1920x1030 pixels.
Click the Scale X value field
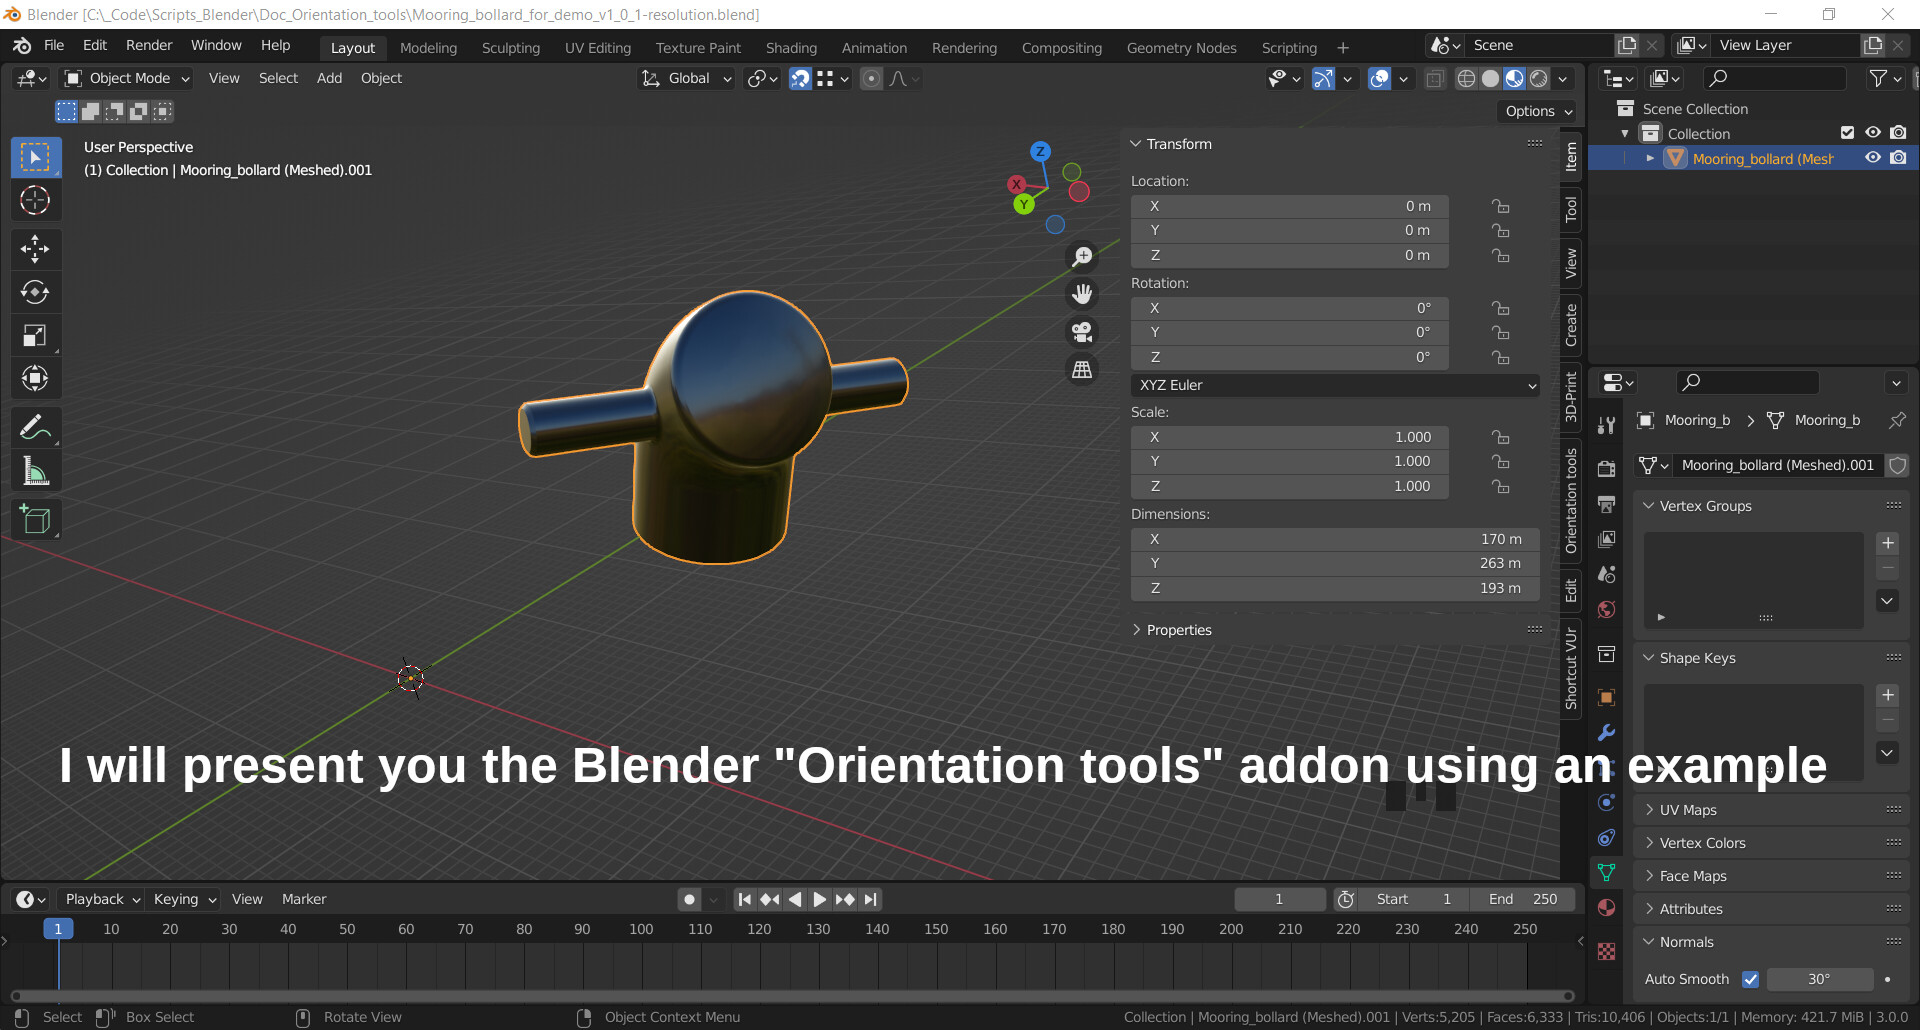(x=1290, y=438)
